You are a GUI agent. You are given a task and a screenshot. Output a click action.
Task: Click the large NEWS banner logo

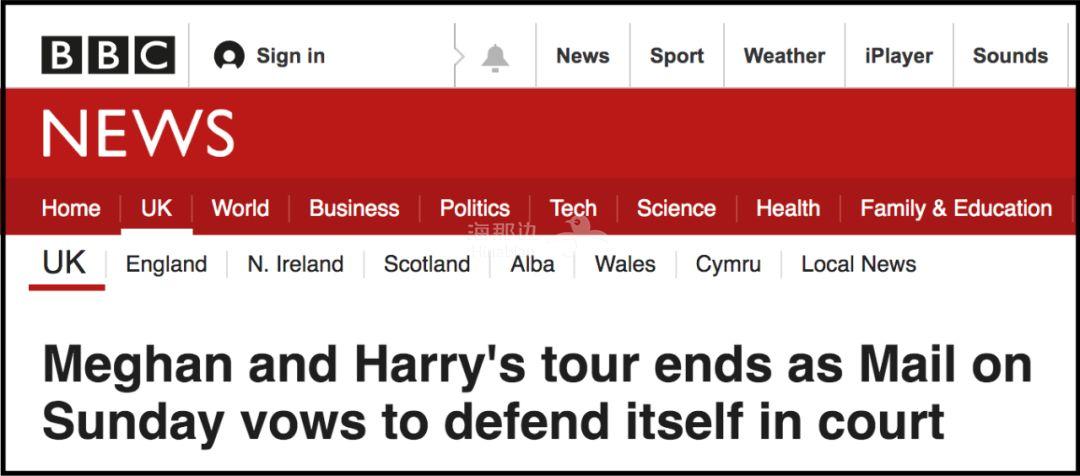[138, 133]
